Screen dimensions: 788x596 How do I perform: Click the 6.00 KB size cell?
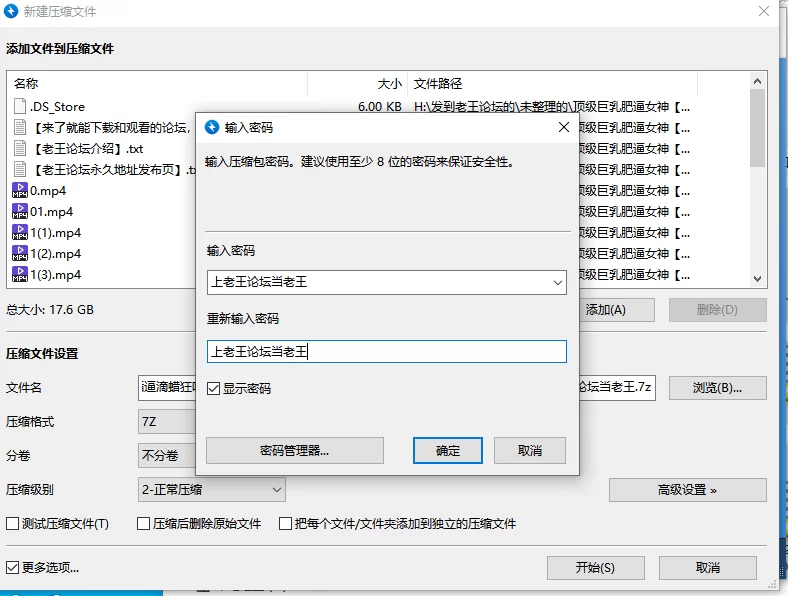379,107
